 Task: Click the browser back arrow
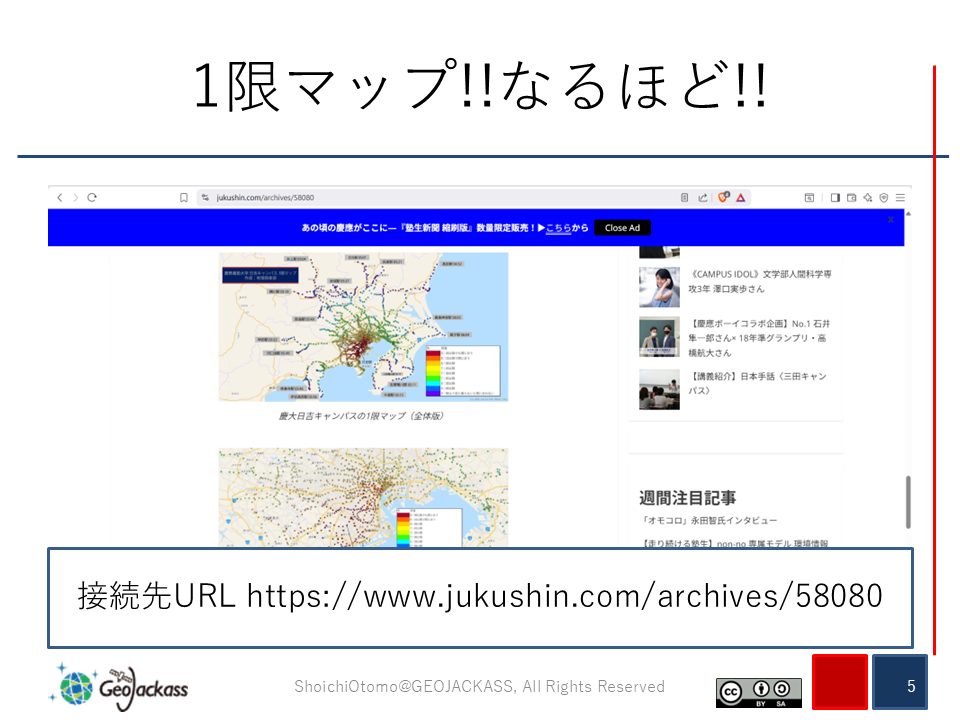tap(59, 198)
